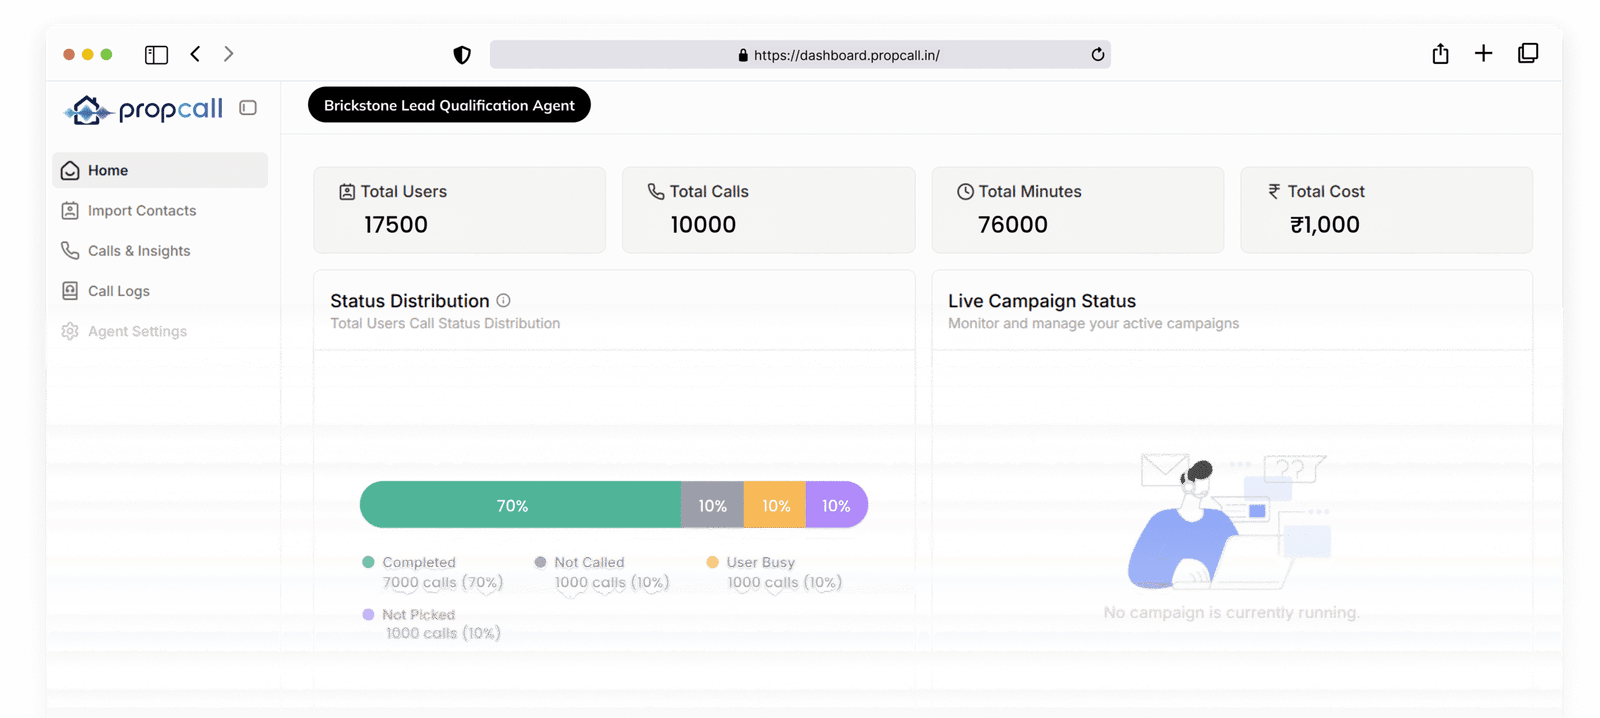This screenshot has width=1600, height=718.
Task: Open the browser share icon
Action: (1440, 54)
